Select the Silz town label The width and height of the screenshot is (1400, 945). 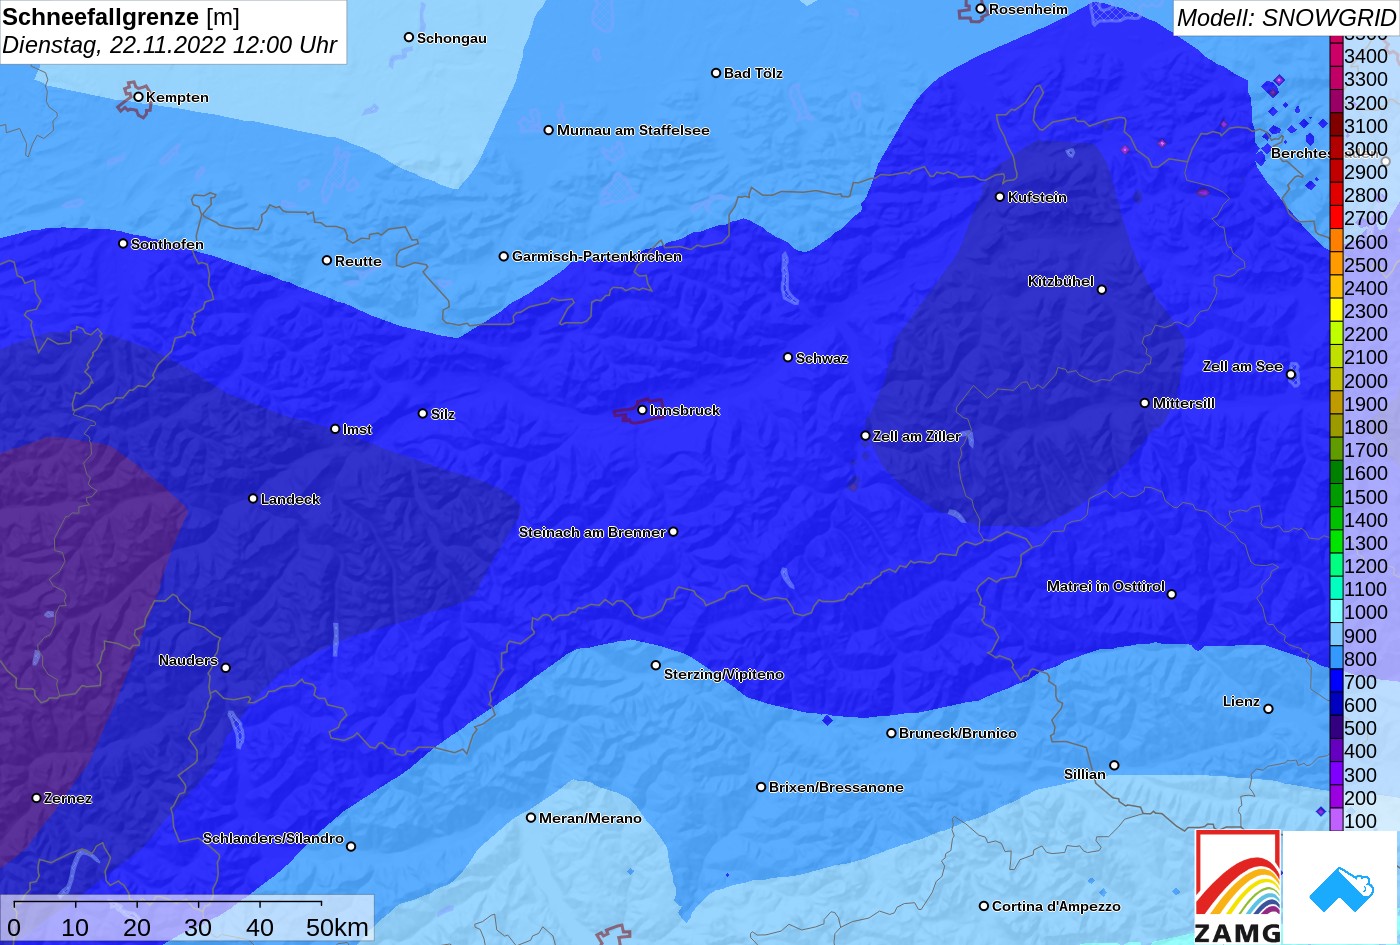coord(443,414)
